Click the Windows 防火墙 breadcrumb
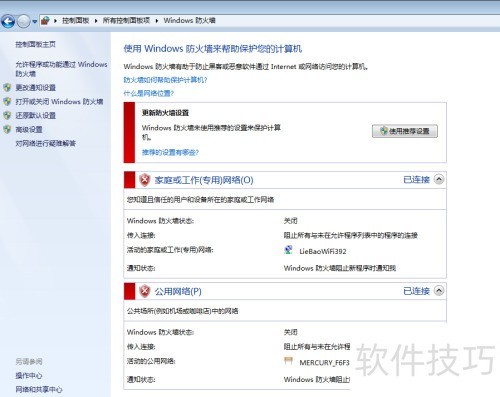 click(x=189, y=21)
